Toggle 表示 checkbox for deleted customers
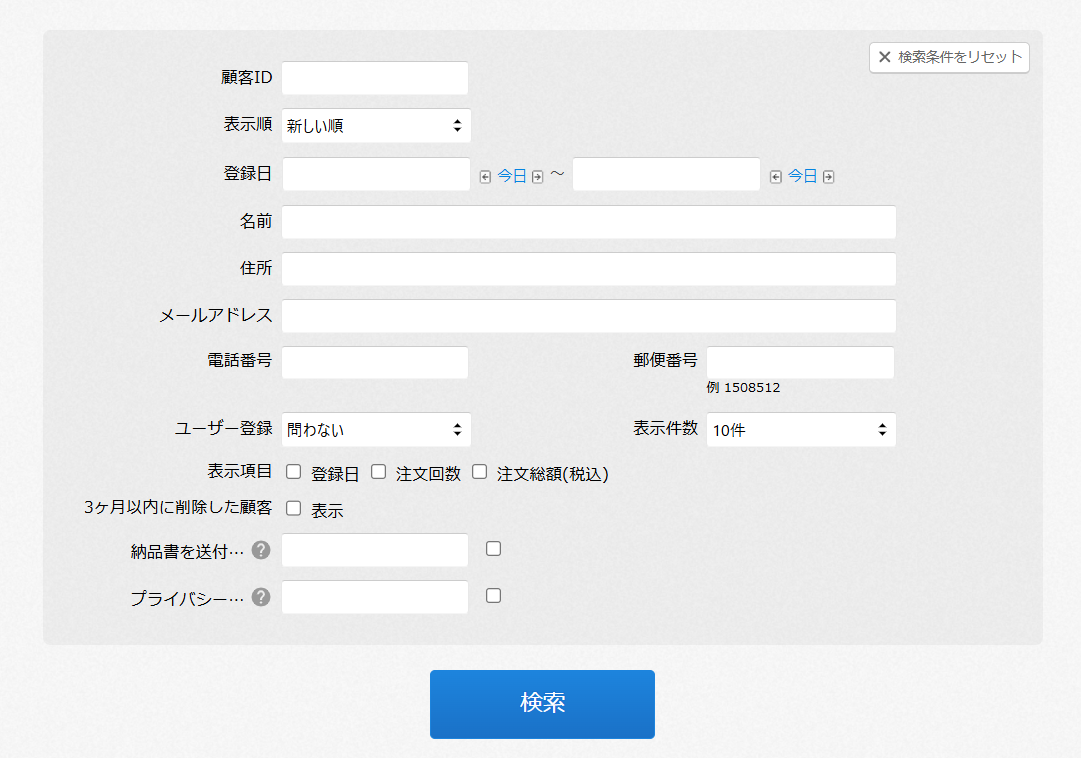1081x758 pixels. pos(294,508)
